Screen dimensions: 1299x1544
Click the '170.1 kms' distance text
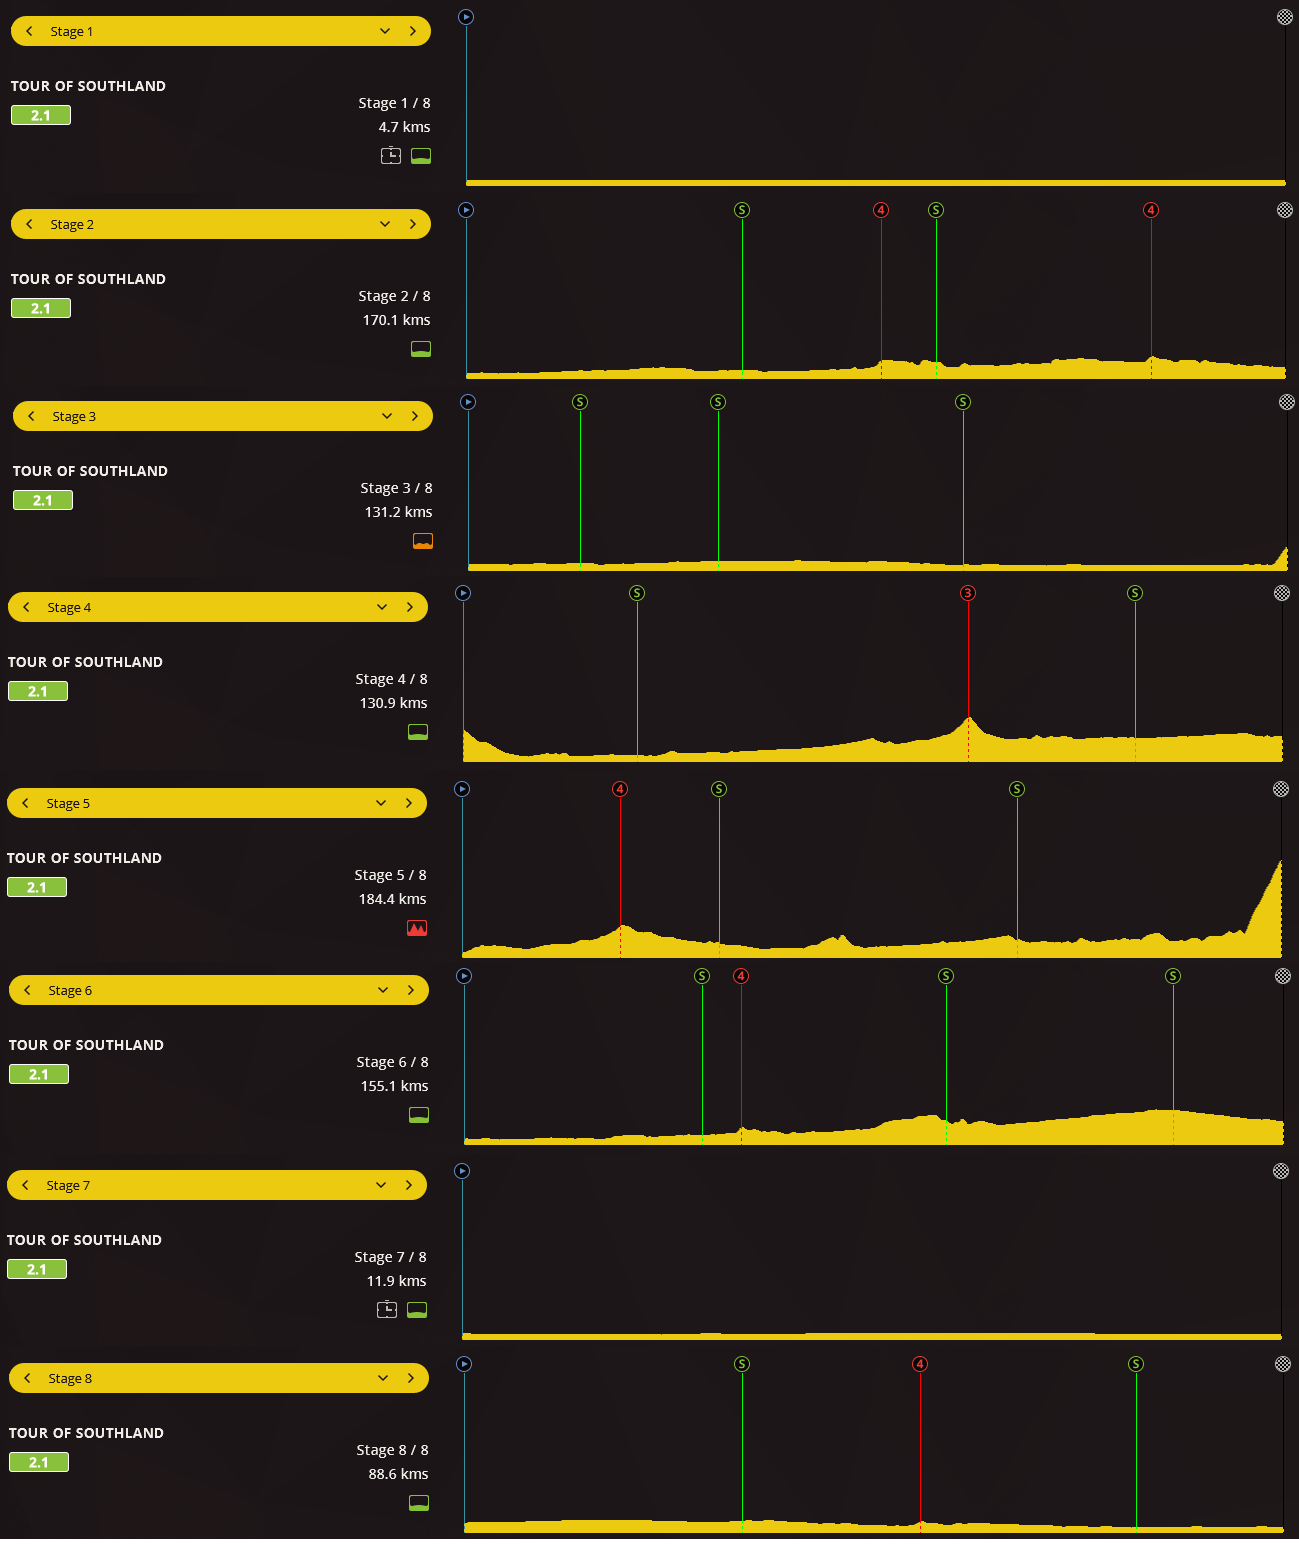point(396,320)
